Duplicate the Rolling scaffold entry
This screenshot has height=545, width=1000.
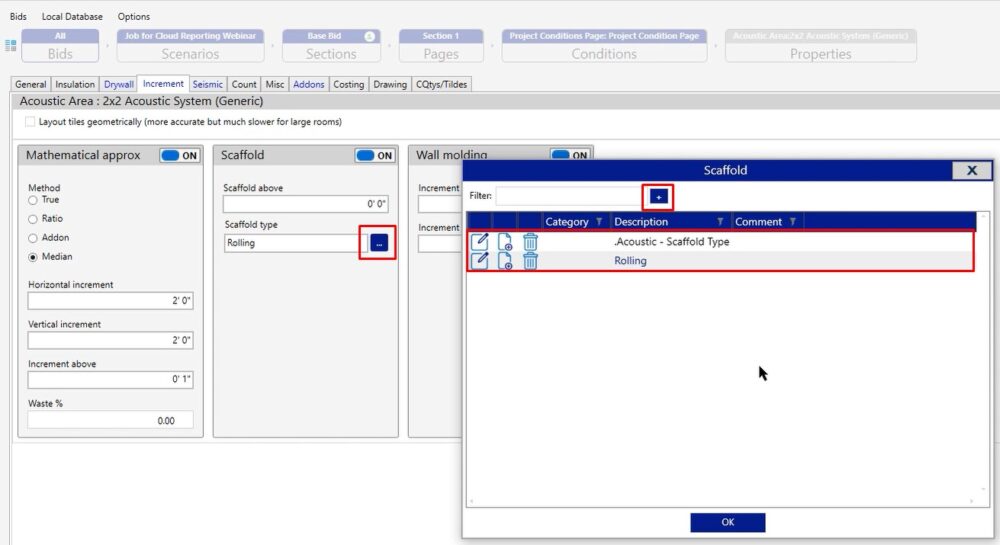click(505, 261)
